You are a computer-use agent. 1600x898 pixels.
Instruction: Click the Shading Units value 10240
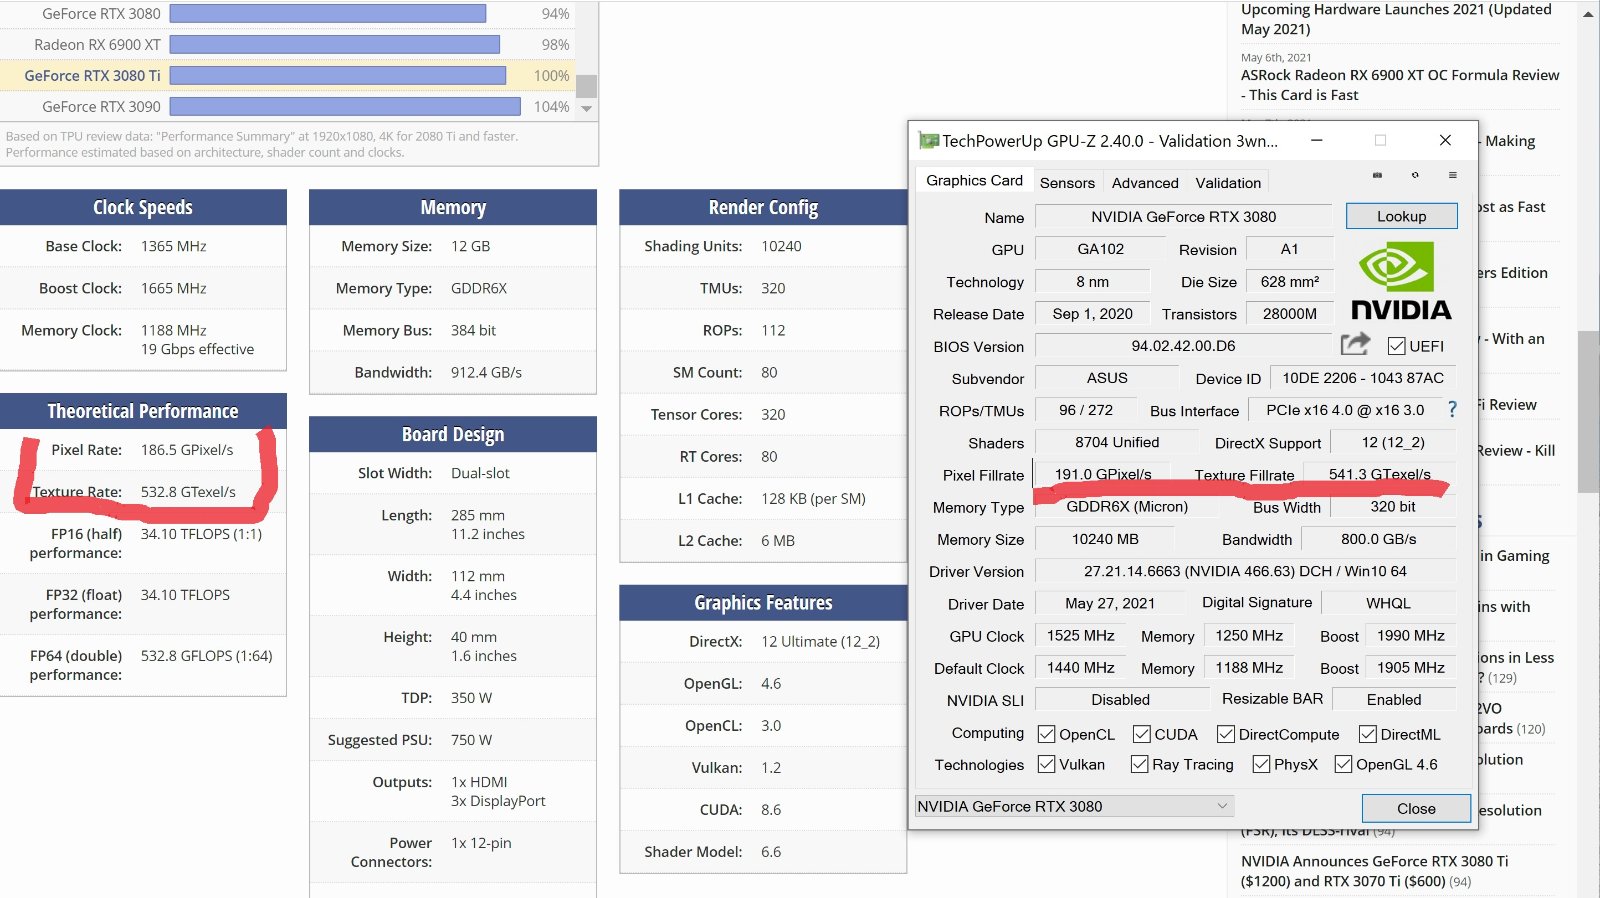[781, 246]
